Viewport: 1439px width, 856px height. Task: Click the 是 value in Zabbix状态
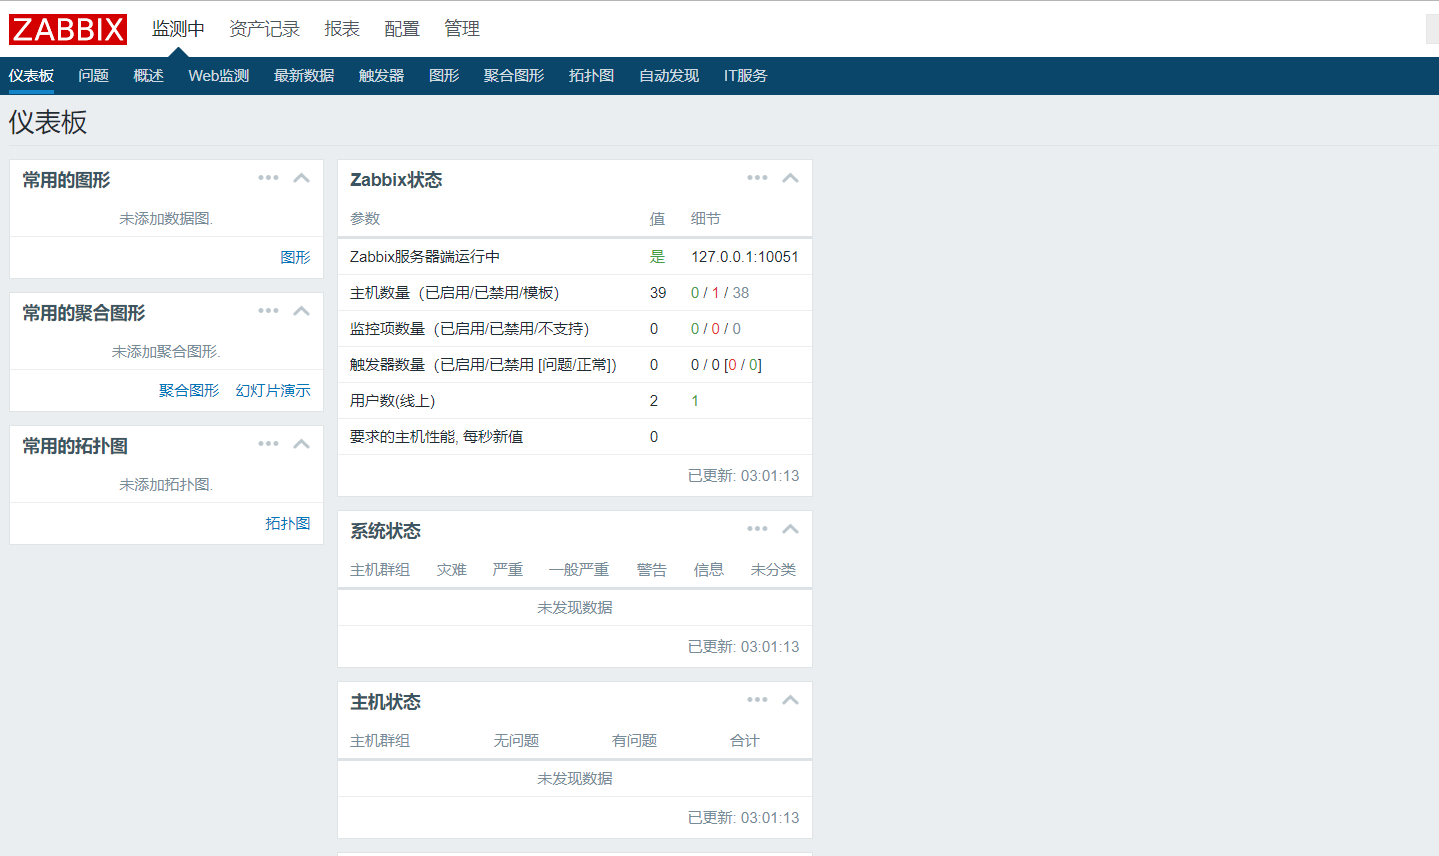point(657,257)
